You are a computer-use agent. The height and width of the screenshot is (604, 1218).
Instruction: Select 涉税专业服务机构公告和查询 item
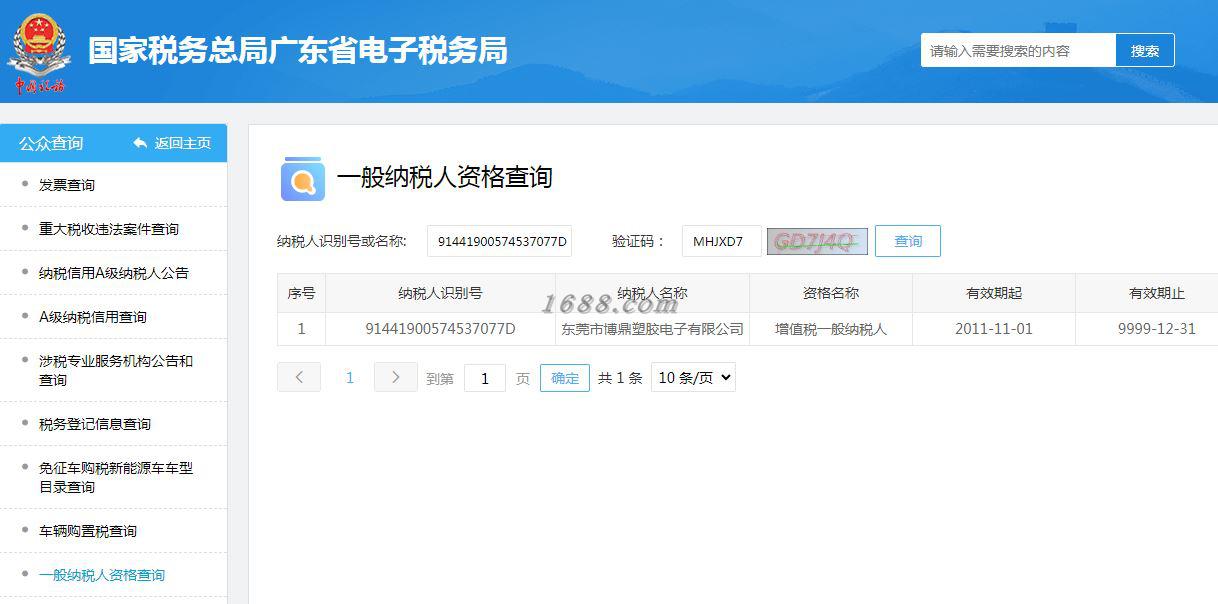pos(116,370)
